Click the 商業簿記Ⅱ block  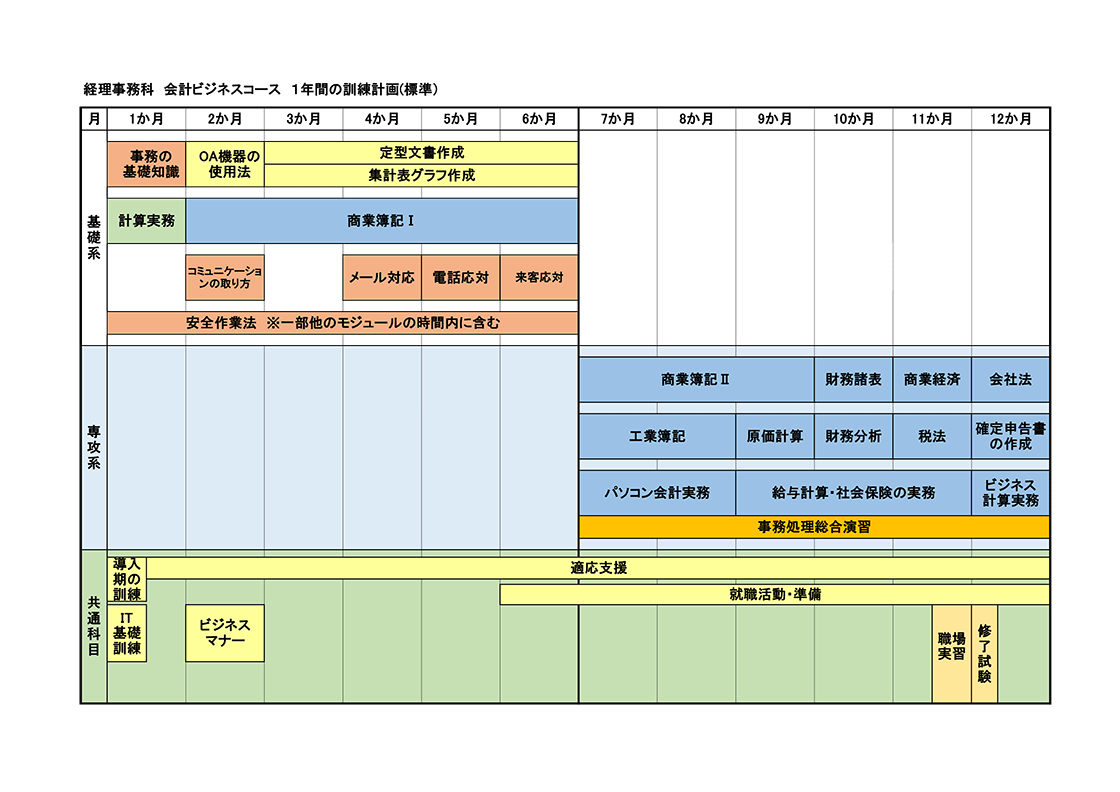point(696,379)
